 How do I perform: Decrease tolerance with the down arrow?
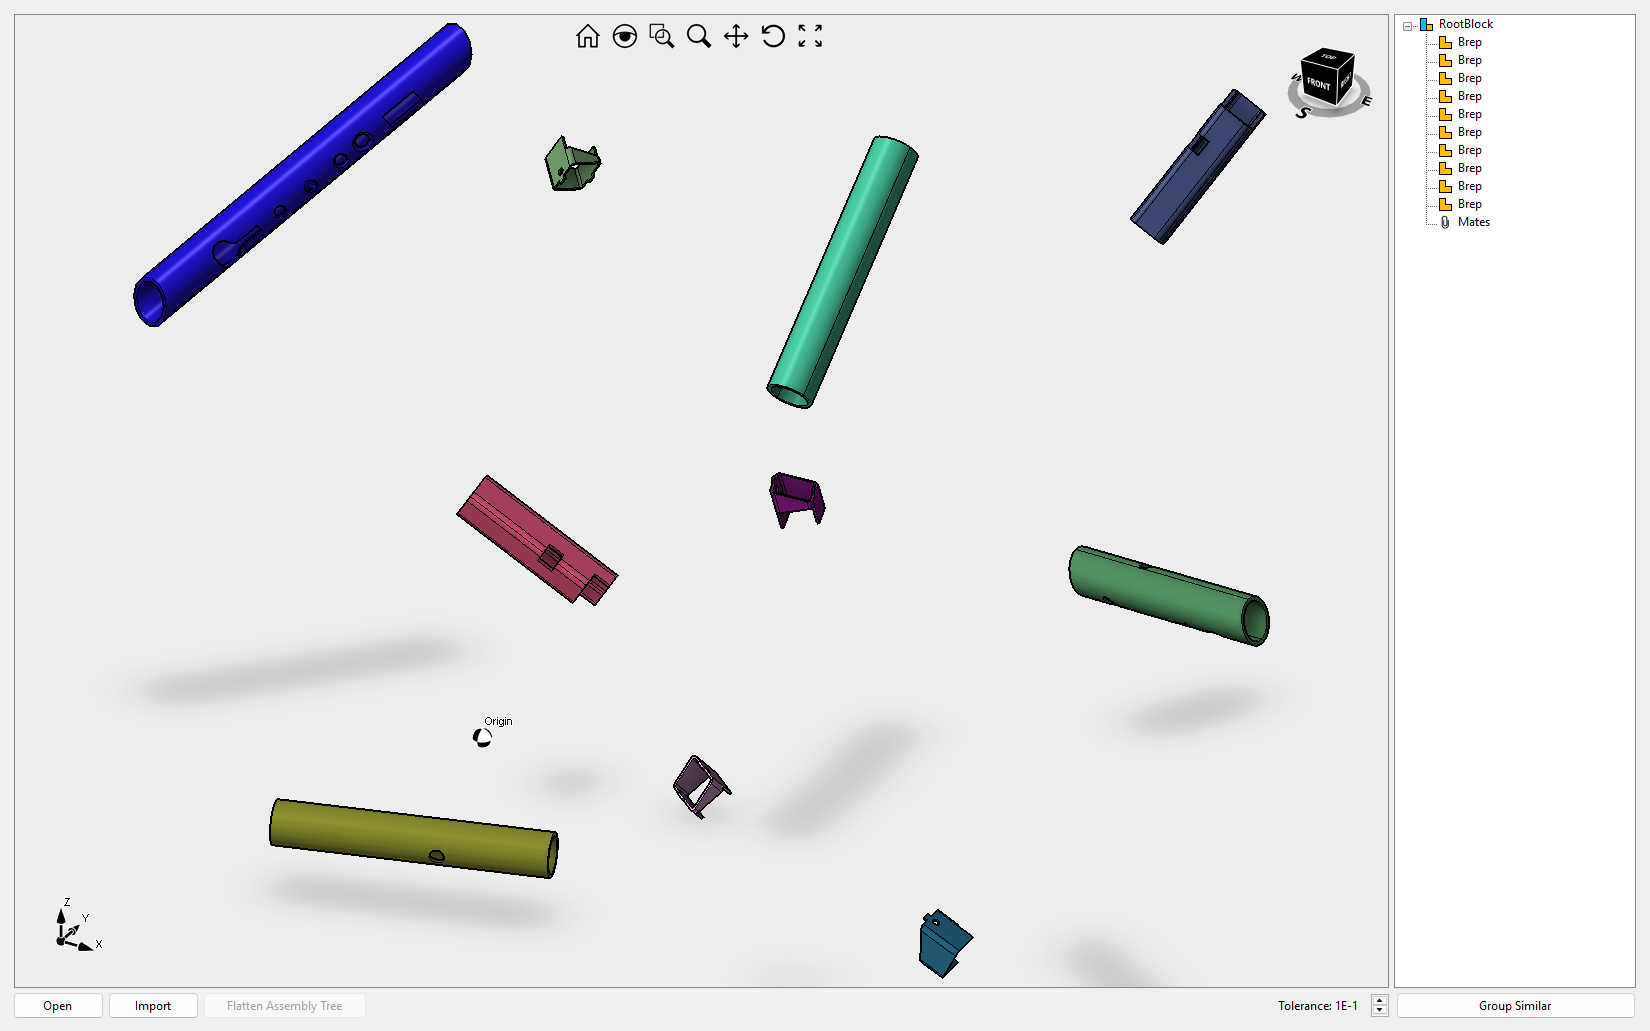[x=1380, y=1011]
